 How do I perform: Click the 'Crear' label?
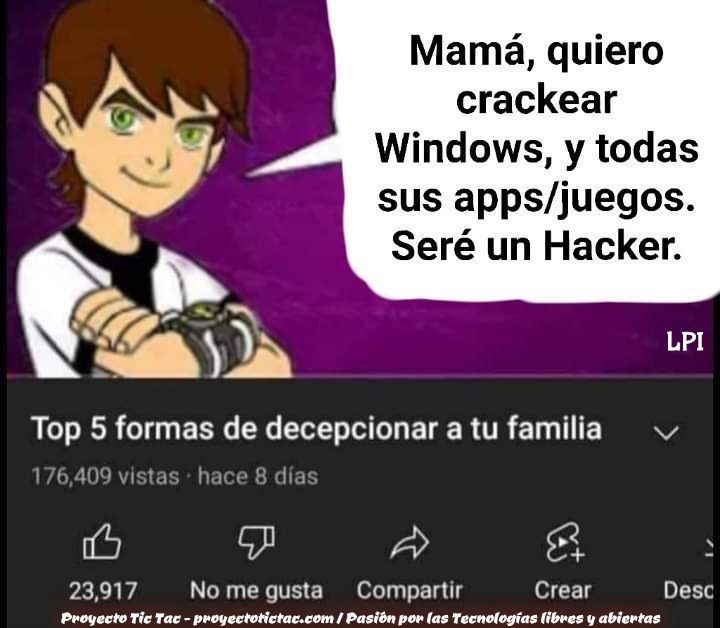click(x=562, y=590)
